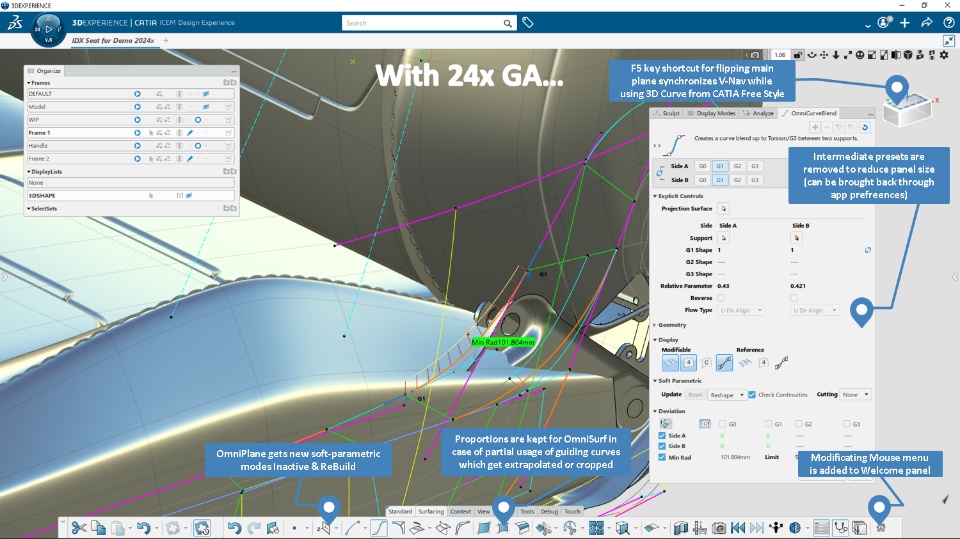
Task: Click the Paste clipboard icon in bottom toolbar
Action: pos(118,527)
